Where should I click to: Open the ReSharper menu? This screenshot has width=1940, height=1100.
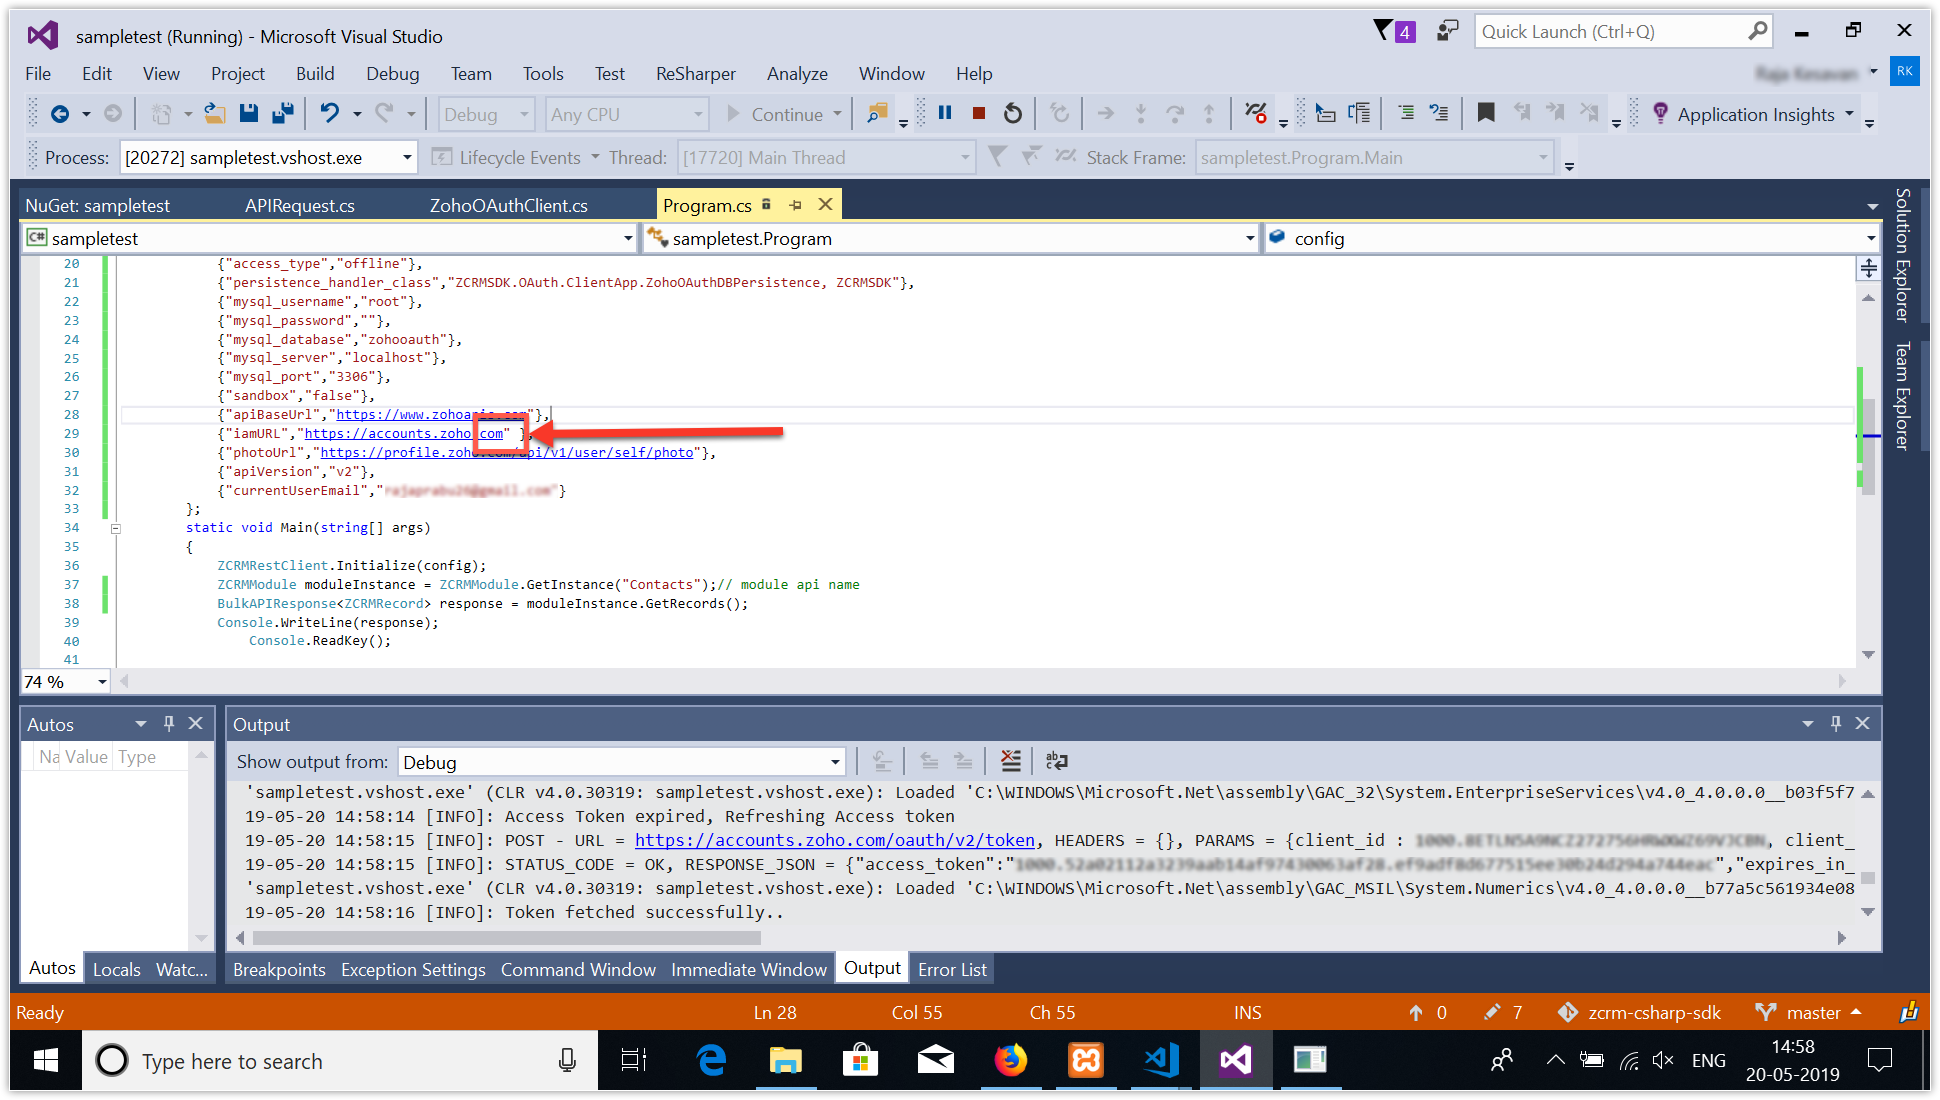click(x=696, y=73)
